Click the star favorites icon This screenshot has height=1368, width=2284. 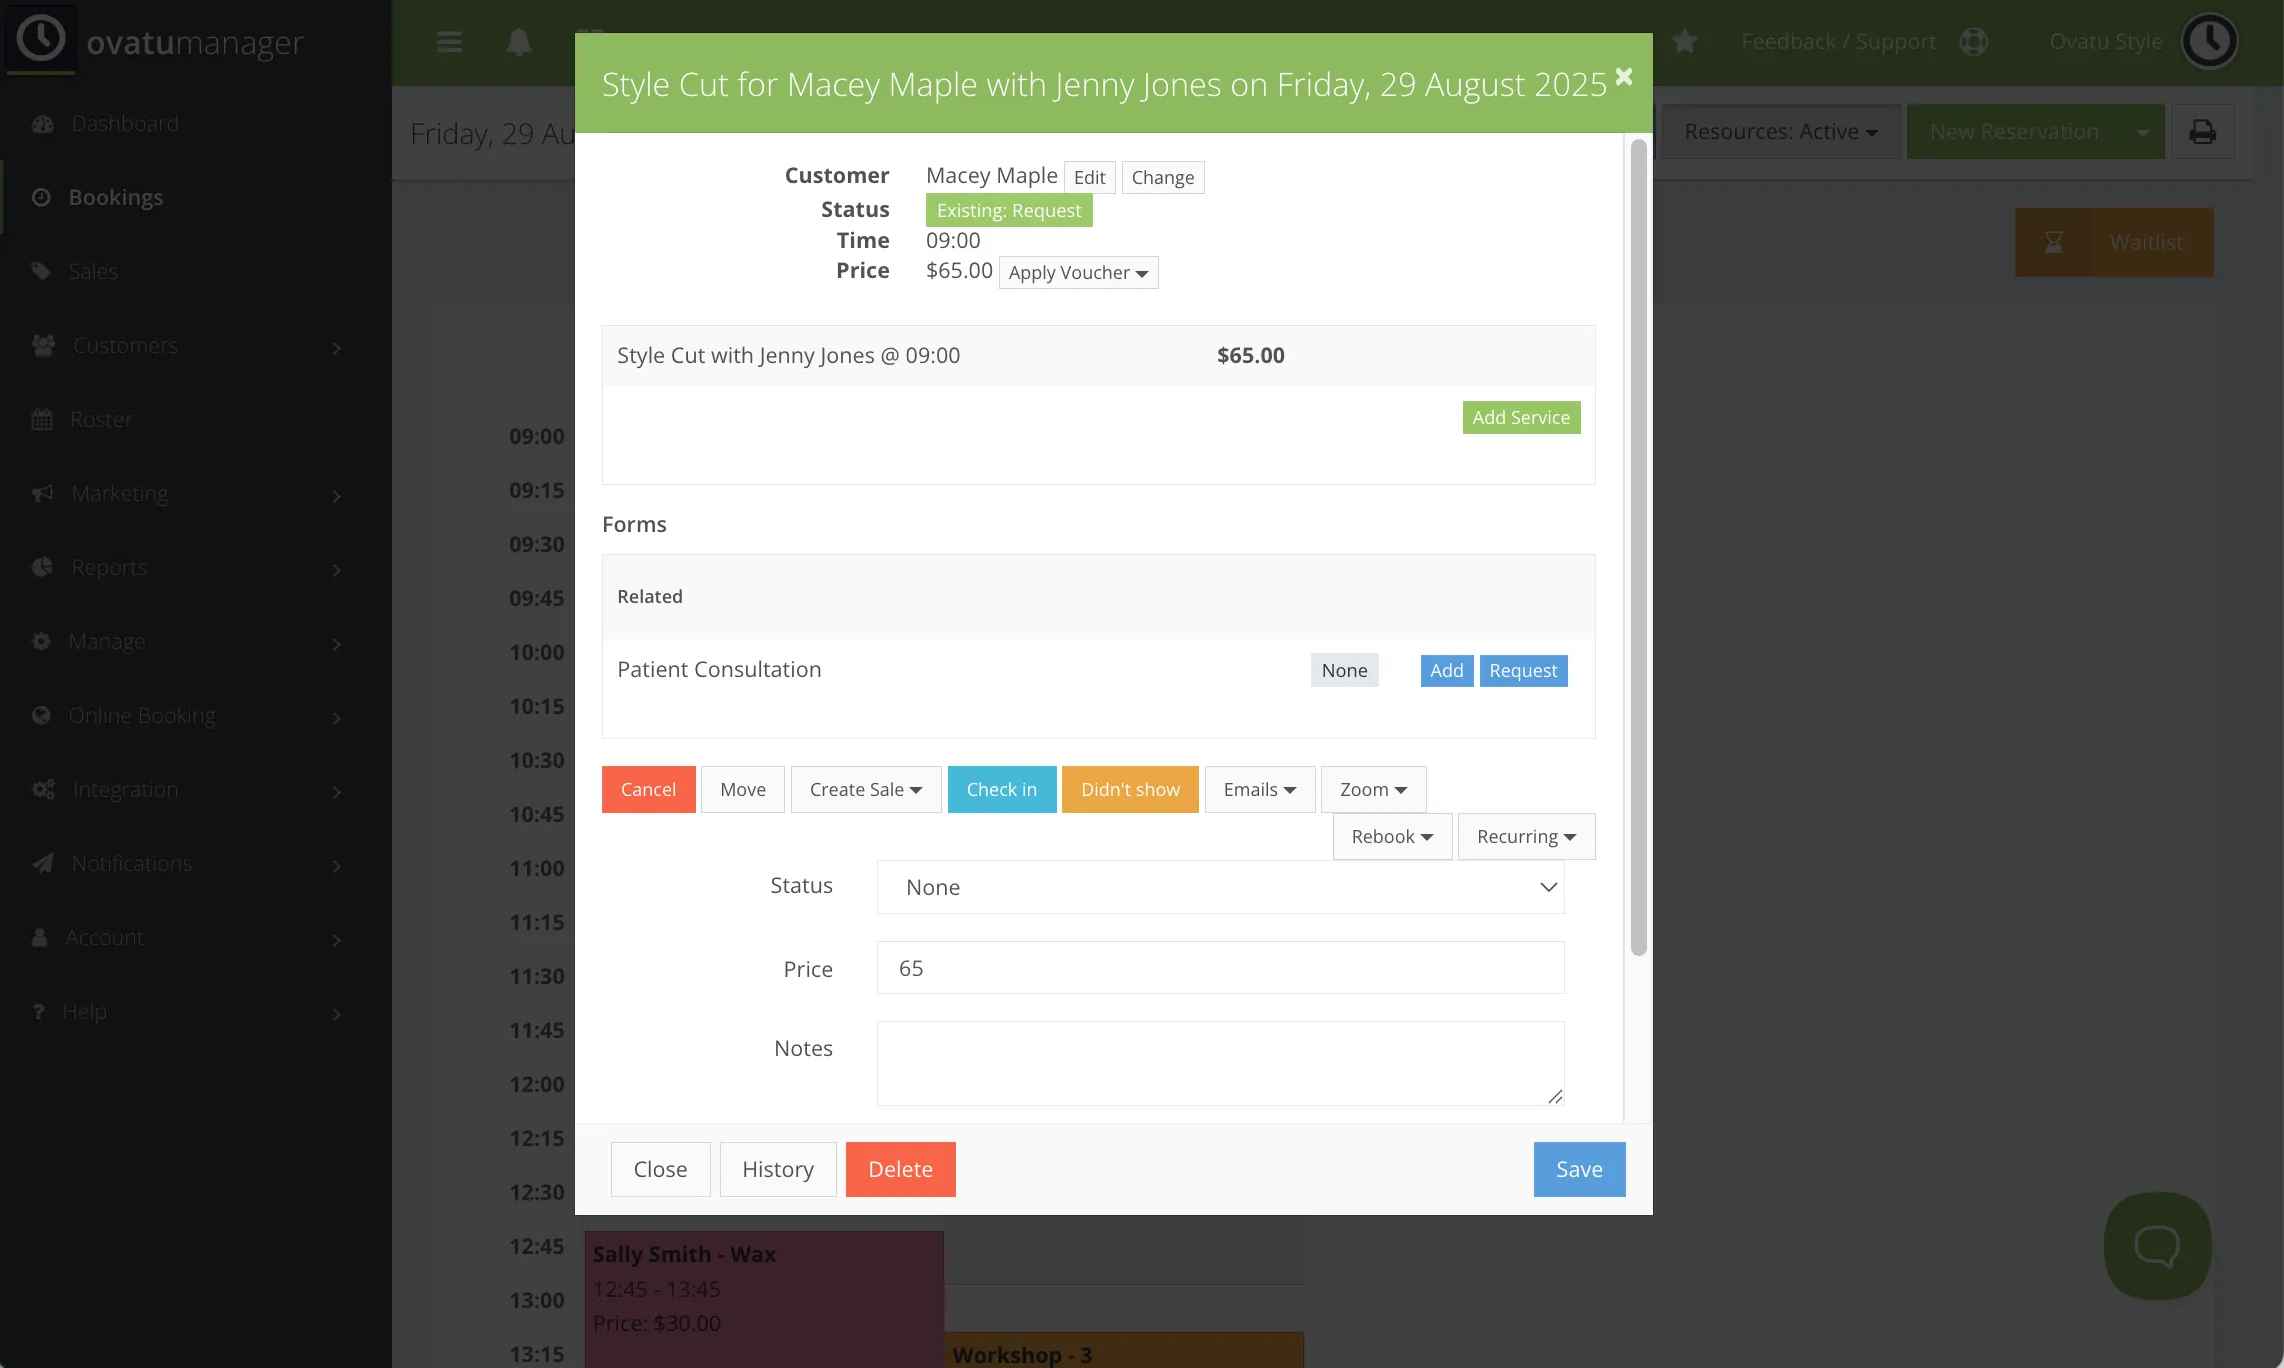(x=1685, y=42)
